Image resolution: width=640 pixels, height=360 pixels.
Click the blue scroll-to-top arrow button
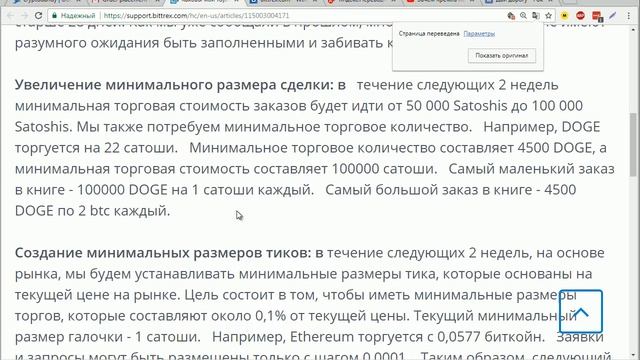click(x=581, y=311)
